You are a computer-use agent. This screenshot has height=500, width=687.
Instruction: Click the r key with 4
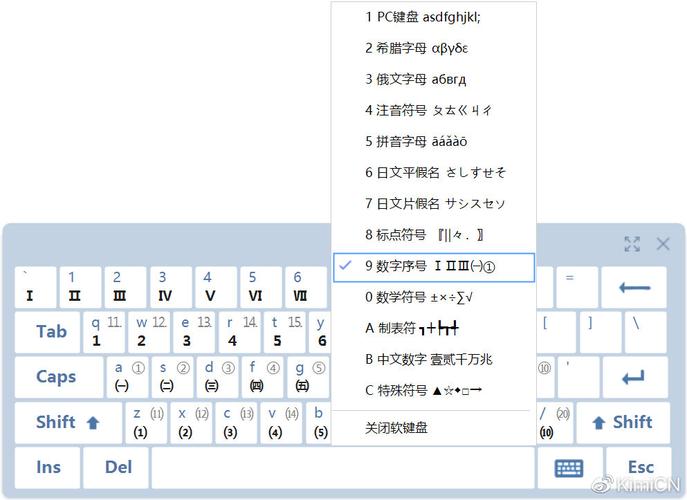point(240,332)
